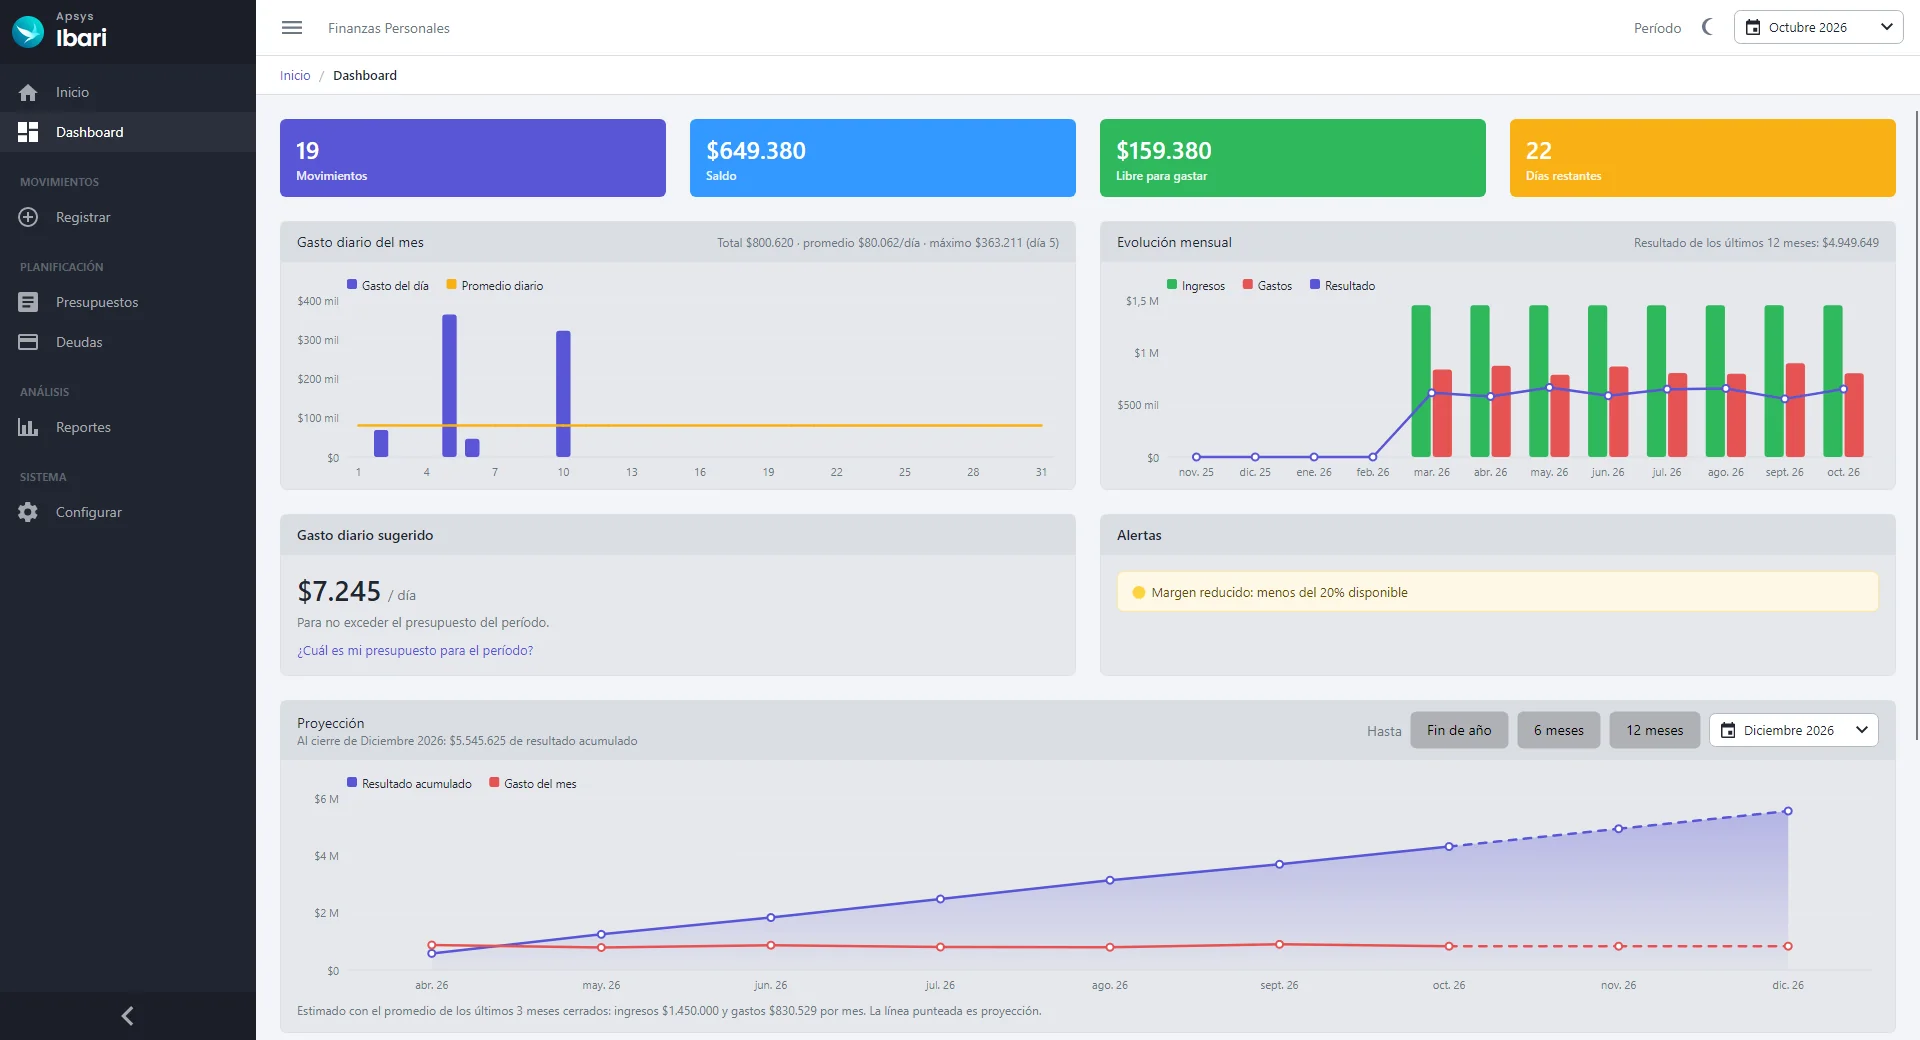Click the Presupuestos document icon
The height and width of the screenshot is (1040, 1920).
28,302
